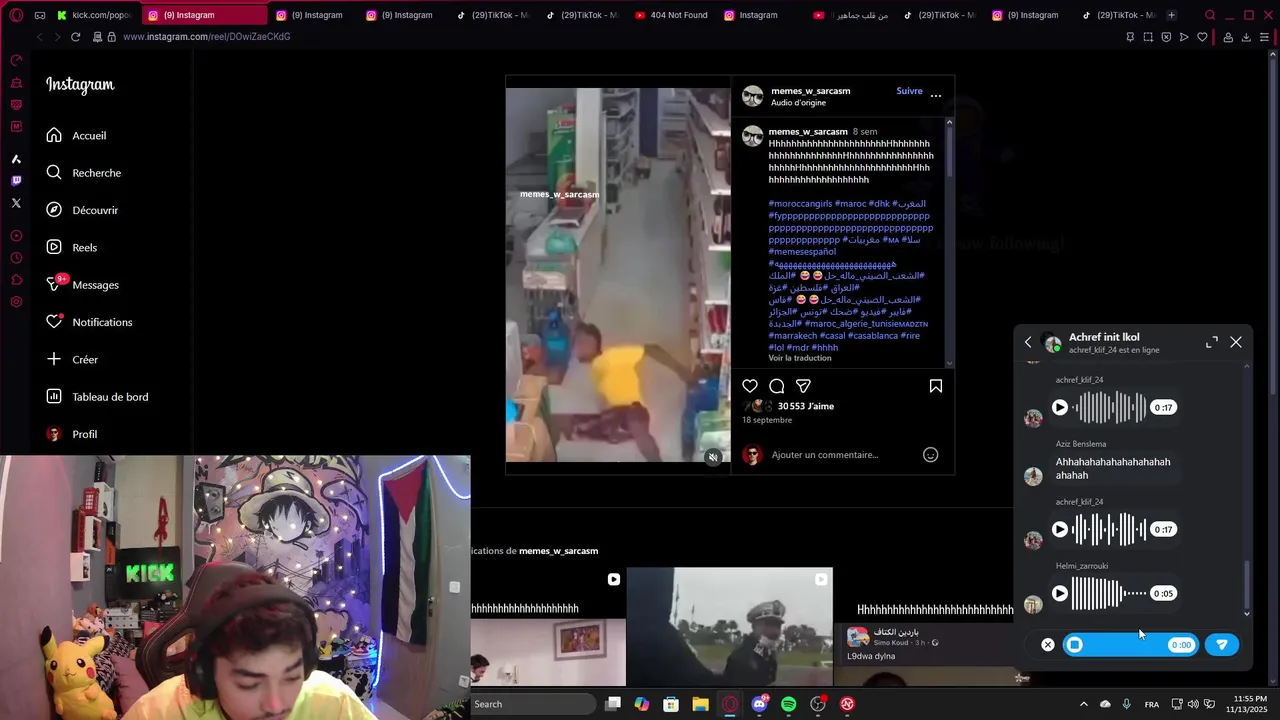Image resolution: width=1280 pixels, height=720 pixels.
Task: Open emoji picker in comment box
Action: coord(930,455)
